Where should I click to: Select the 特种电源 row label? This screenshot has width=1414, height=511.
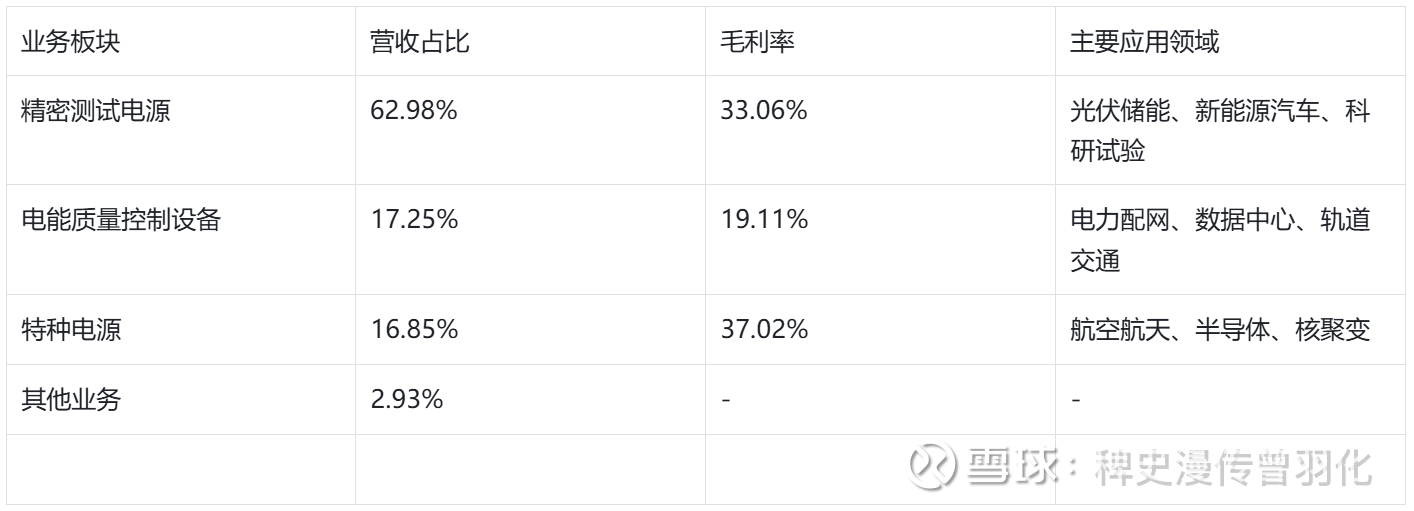coord(71,329)
